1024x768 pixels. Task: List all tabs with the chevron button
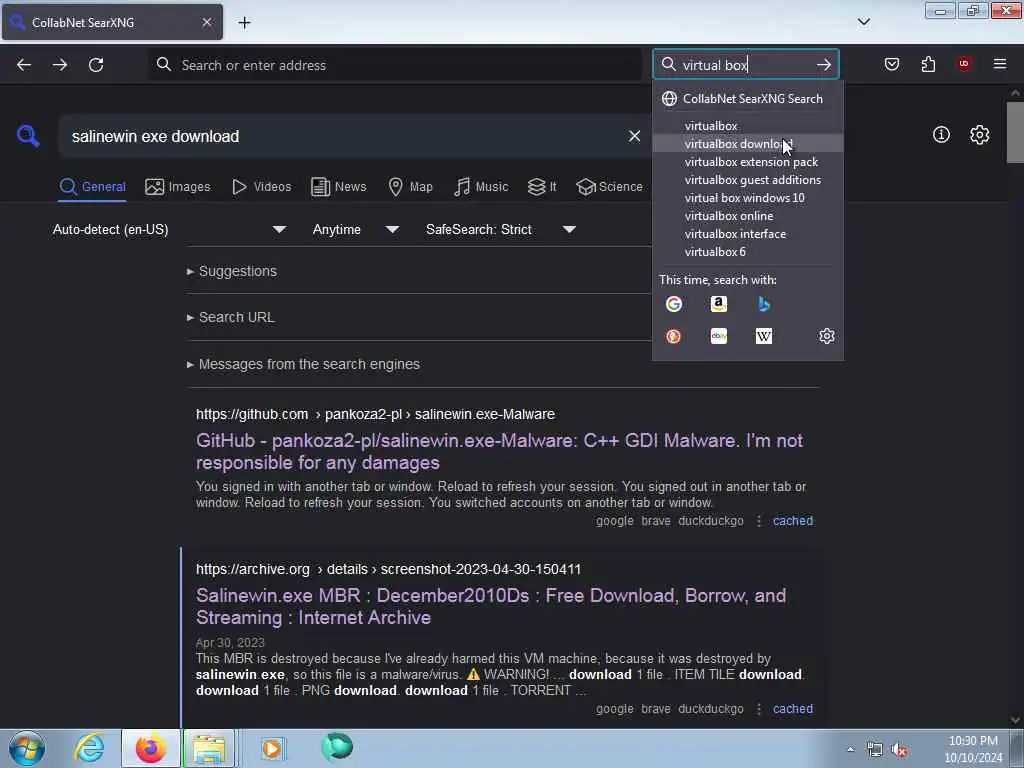pyautogui.click(x=863, y=22)
